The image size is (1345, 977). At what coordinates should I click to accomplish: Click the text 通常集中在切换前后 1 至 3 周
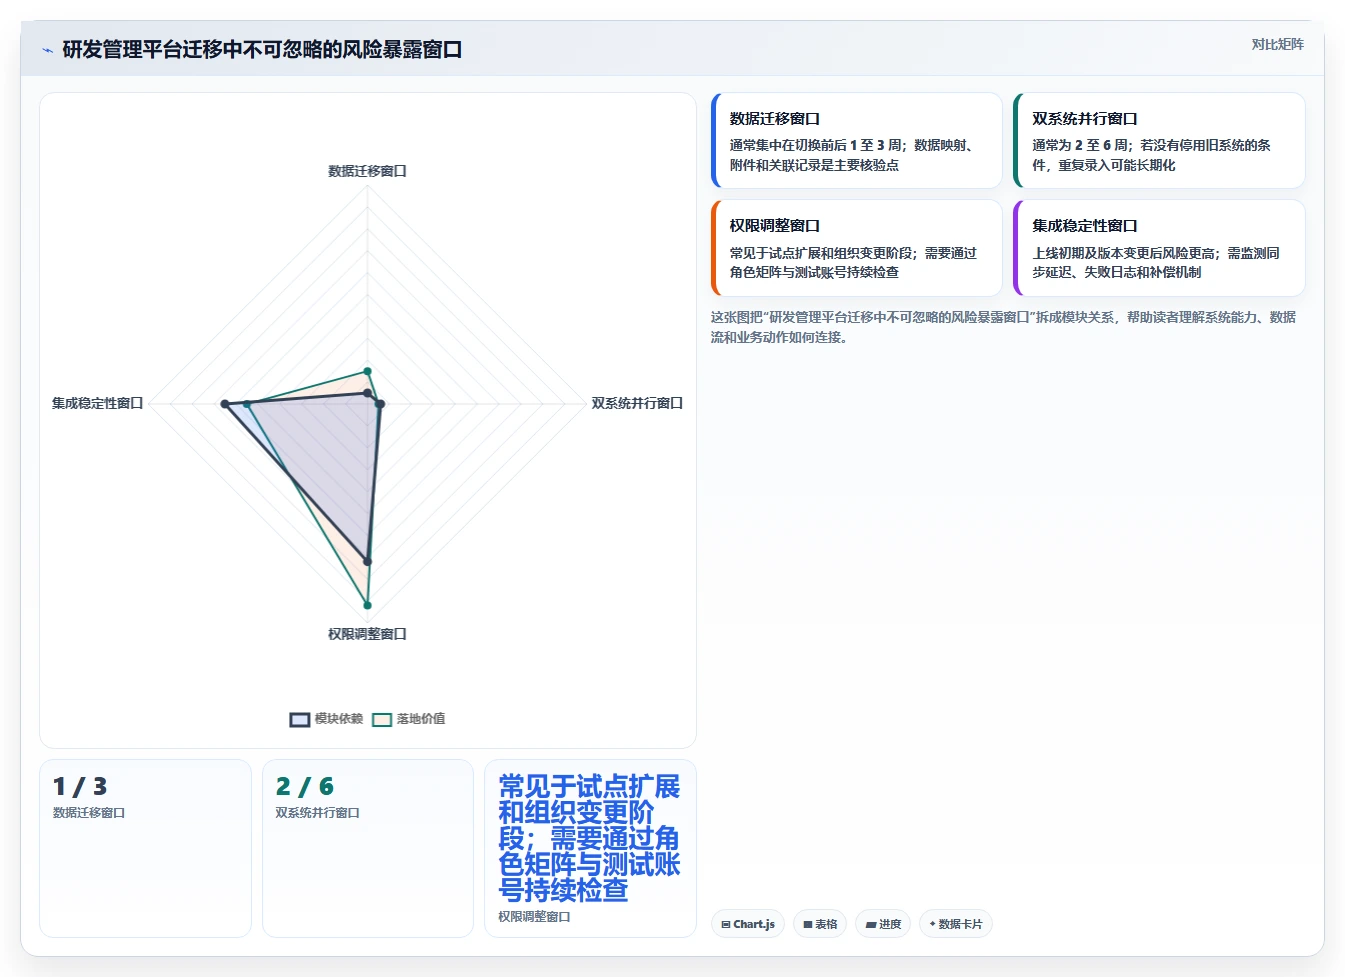[816, 145]
